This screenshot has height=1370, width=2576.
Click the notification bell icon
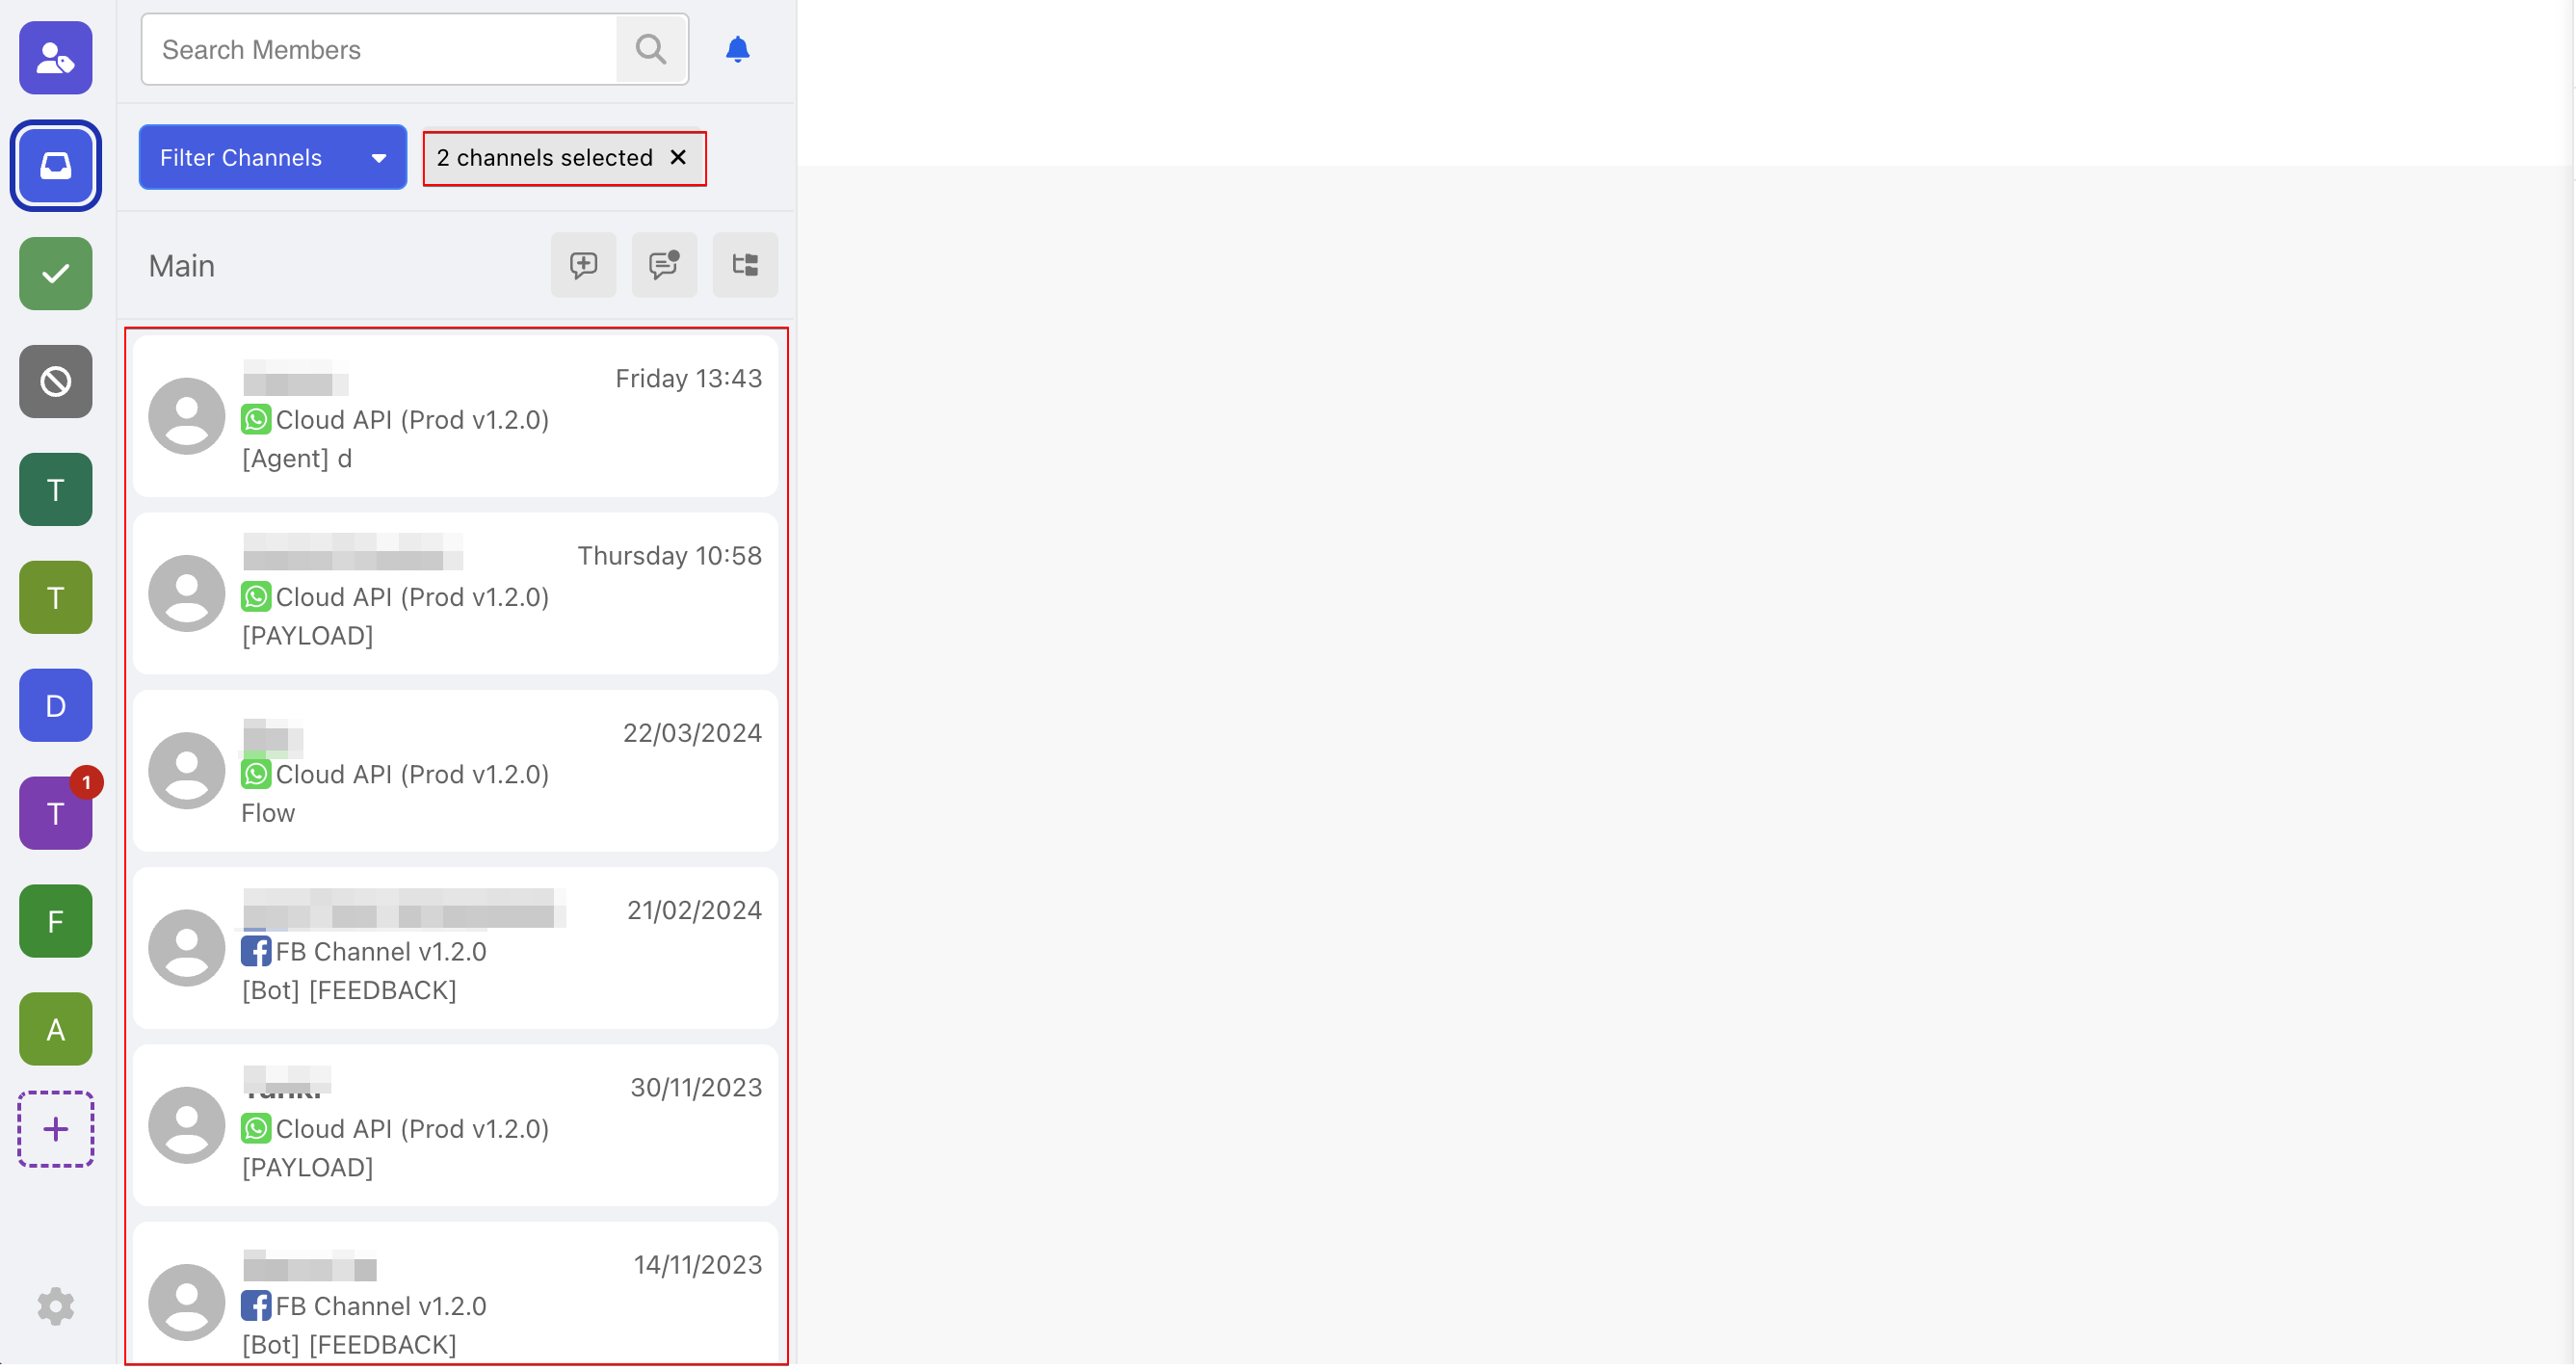738,50
